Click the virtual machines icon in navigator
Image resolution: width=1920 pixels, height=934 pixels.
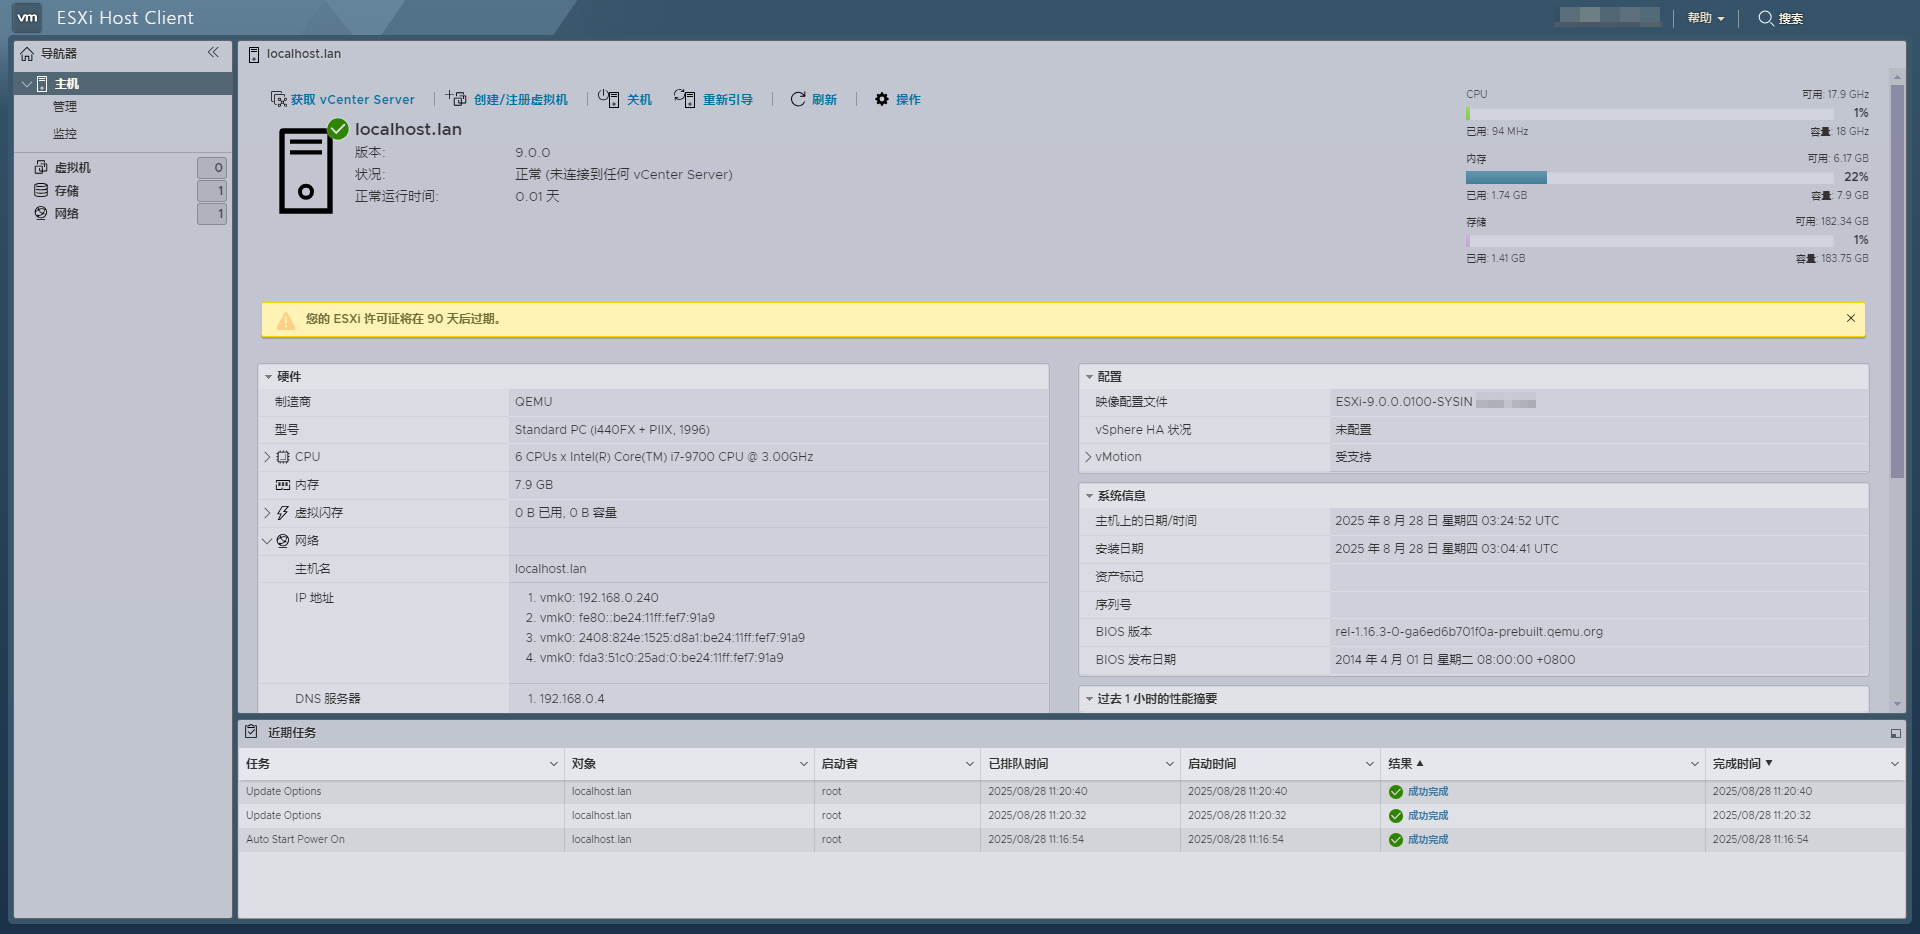(41, 167)
